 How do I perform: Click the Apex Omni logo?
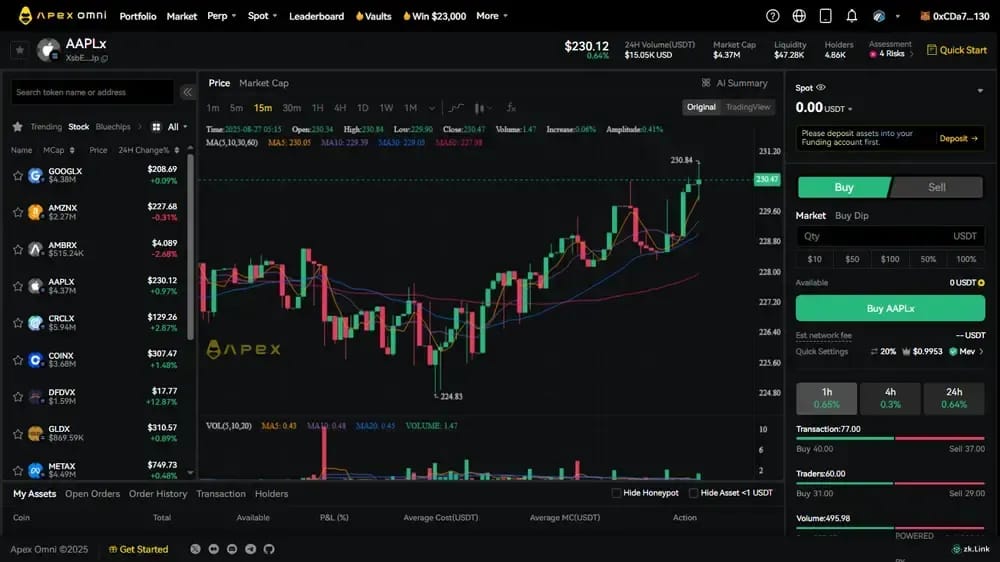(x=62, y=15)
